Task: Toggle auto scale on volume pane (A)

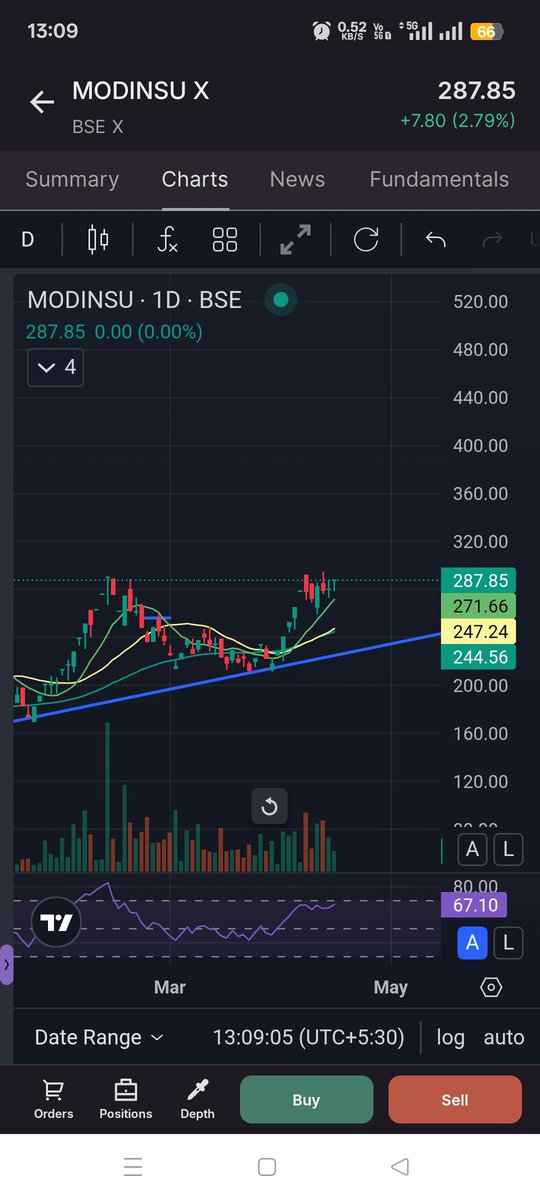Action: 472,850
